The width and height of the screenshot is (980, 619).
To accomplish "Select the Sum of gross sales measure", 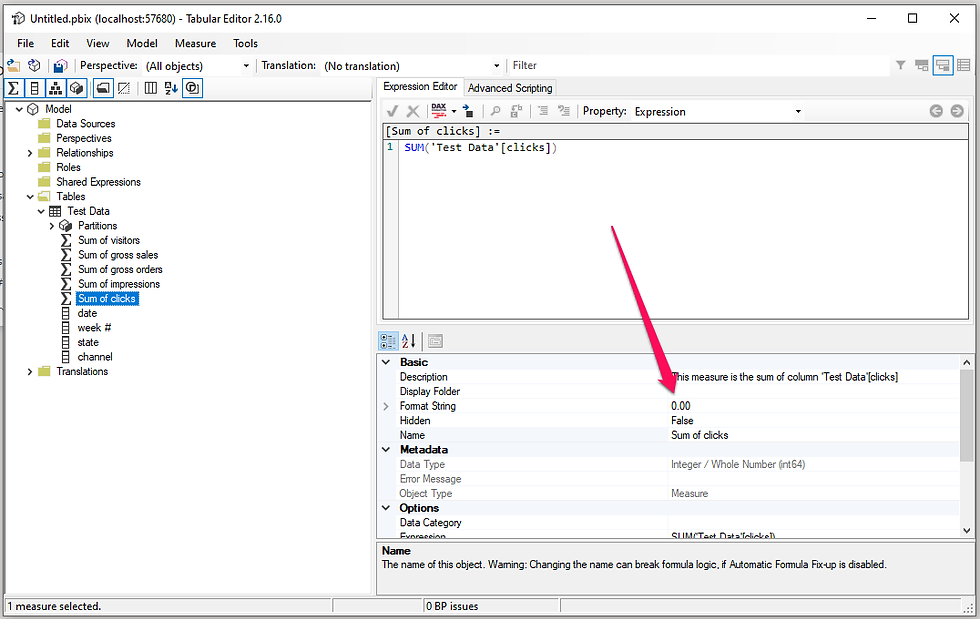I will 118,255.
